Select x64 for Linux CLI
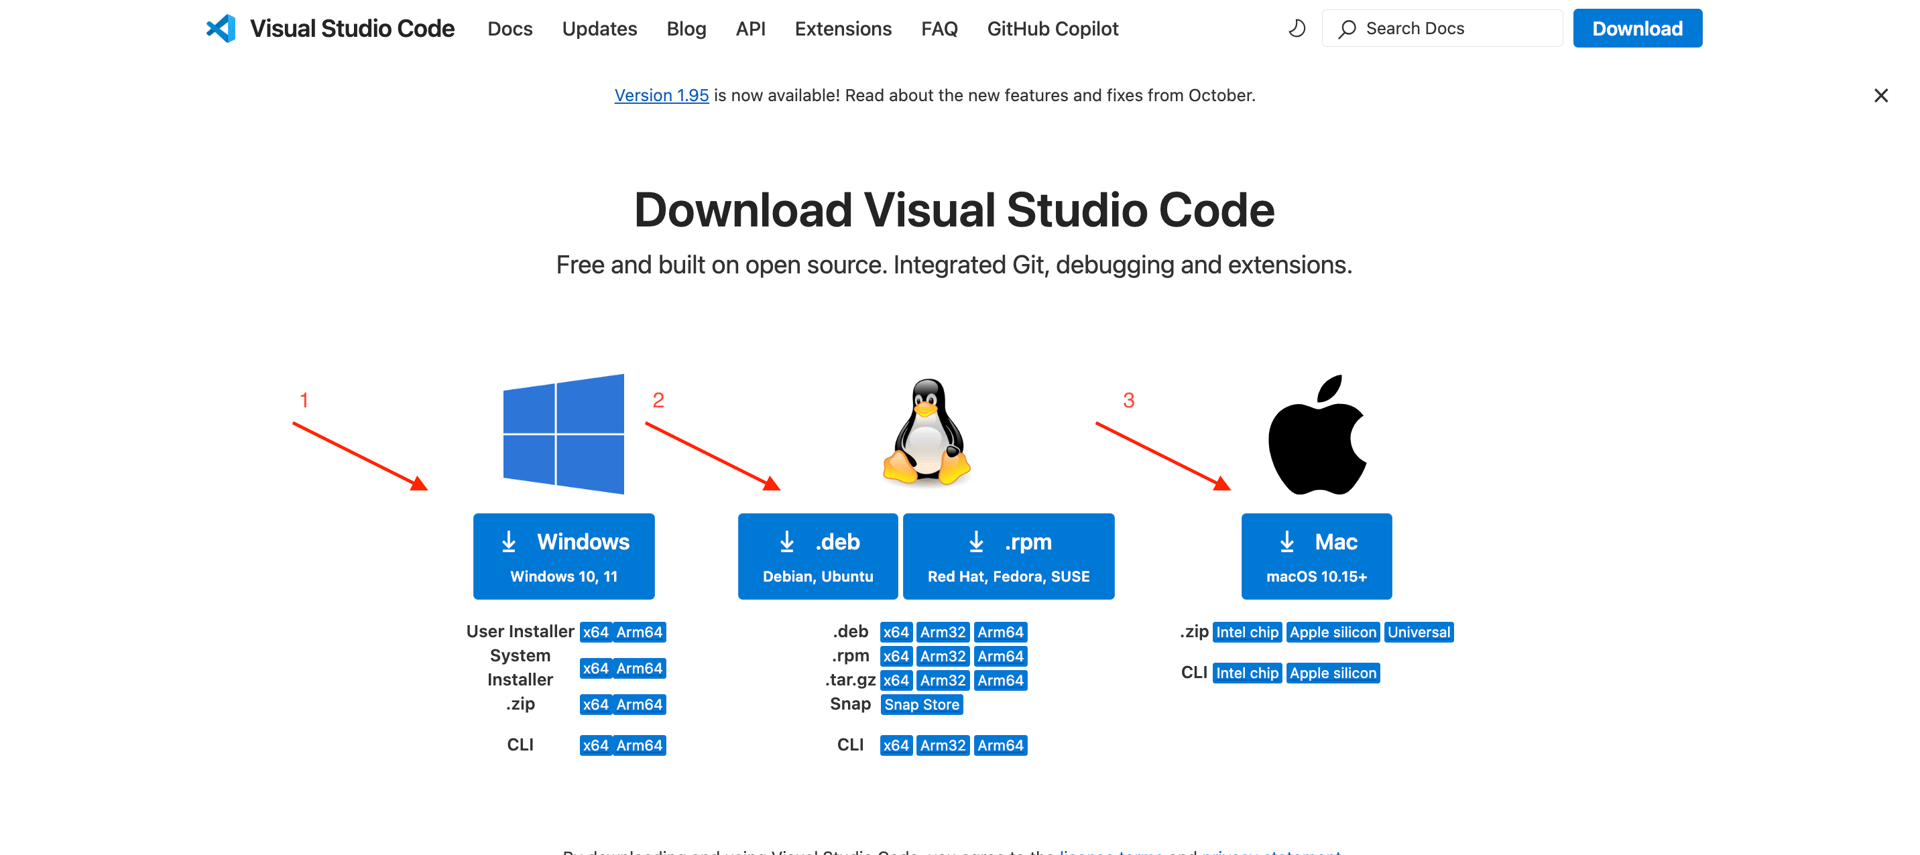The width and height of the screenshot is (1920, 855). 896,745
